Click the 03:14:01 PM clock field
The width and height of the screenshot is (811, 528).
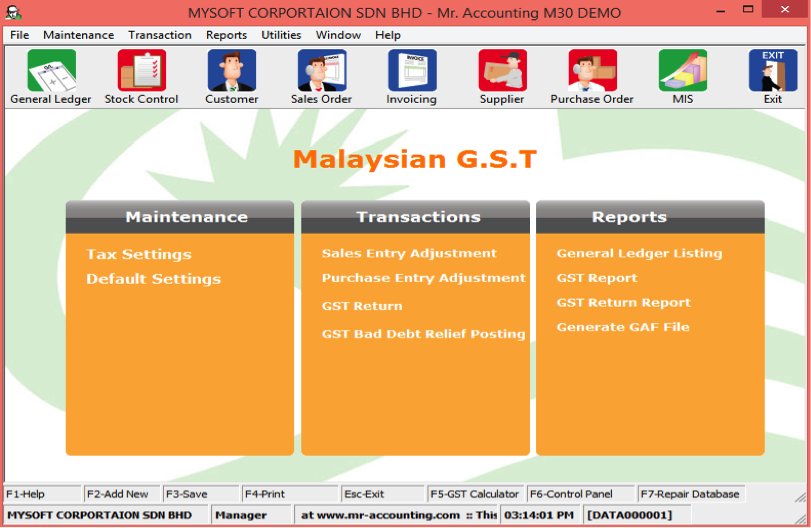540,515
